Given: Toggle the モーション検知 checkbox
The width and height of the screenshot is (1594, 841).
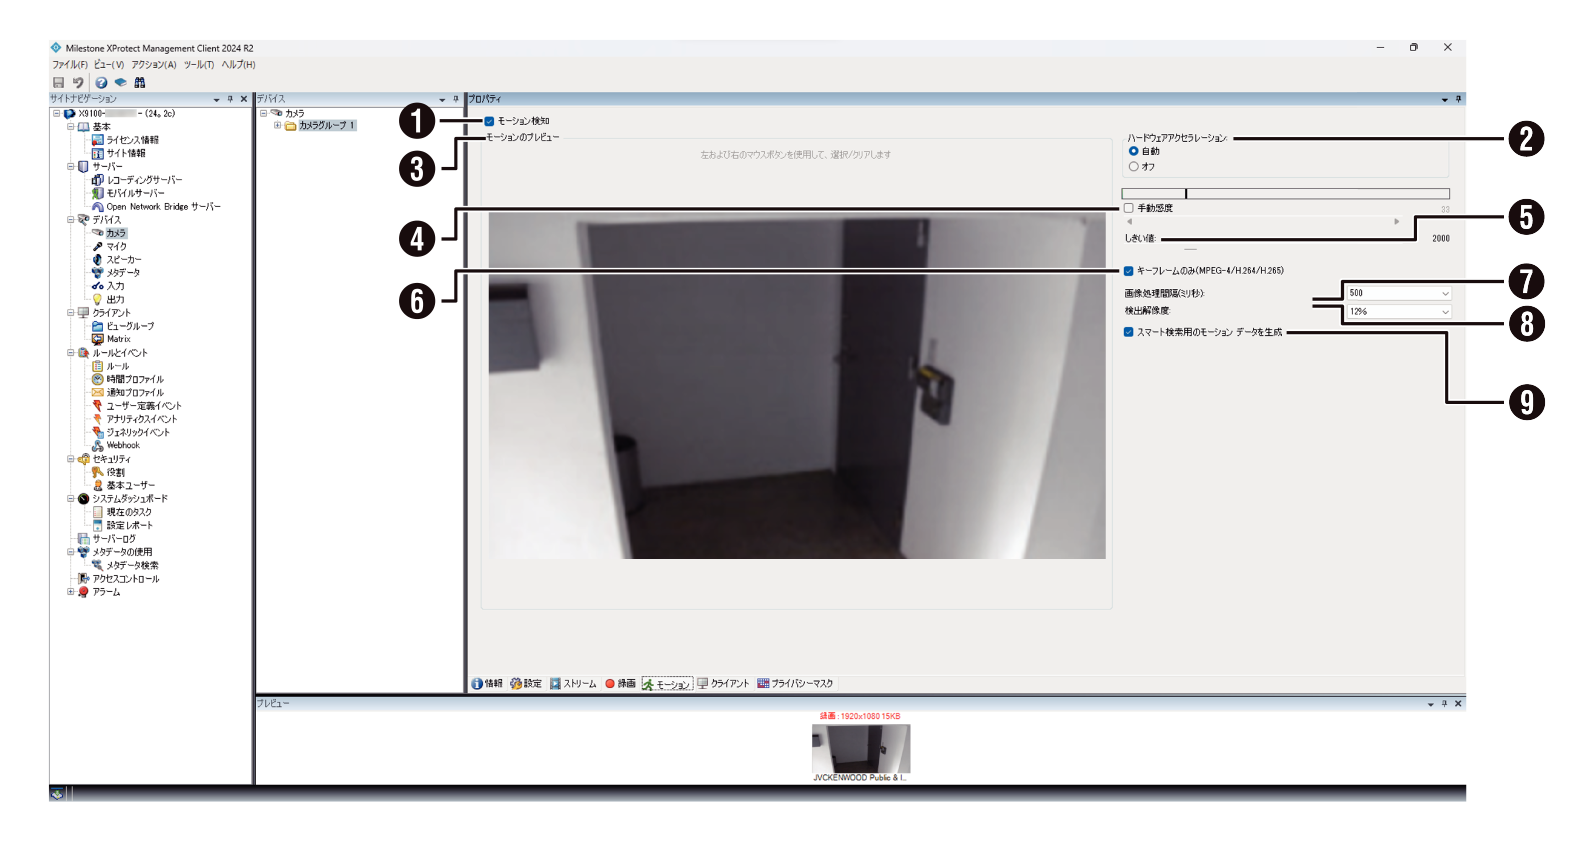Looking at the screenshot, I should pyautogui.click(x=489, y=121).
